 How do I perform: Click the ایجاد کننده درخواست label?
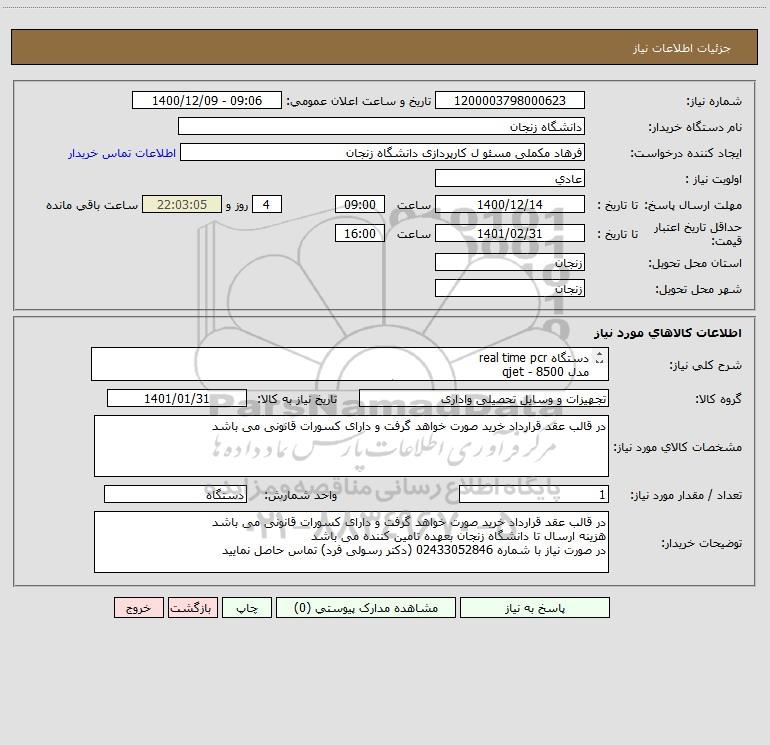(x=686, y=154)
